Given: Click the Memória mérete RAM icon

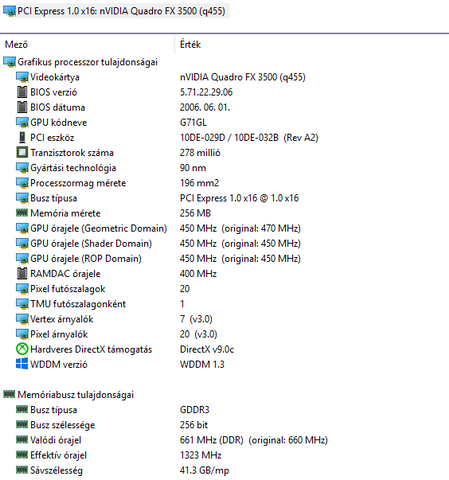Looking at the screenshot, I should [x=22, y=212].
